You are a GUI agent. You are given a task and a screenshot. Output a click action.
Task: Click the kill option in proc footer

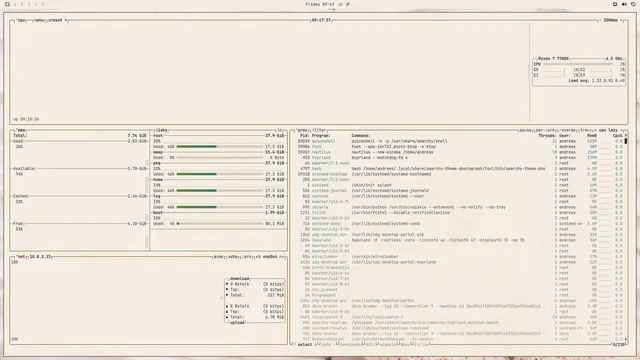point(370,345)
